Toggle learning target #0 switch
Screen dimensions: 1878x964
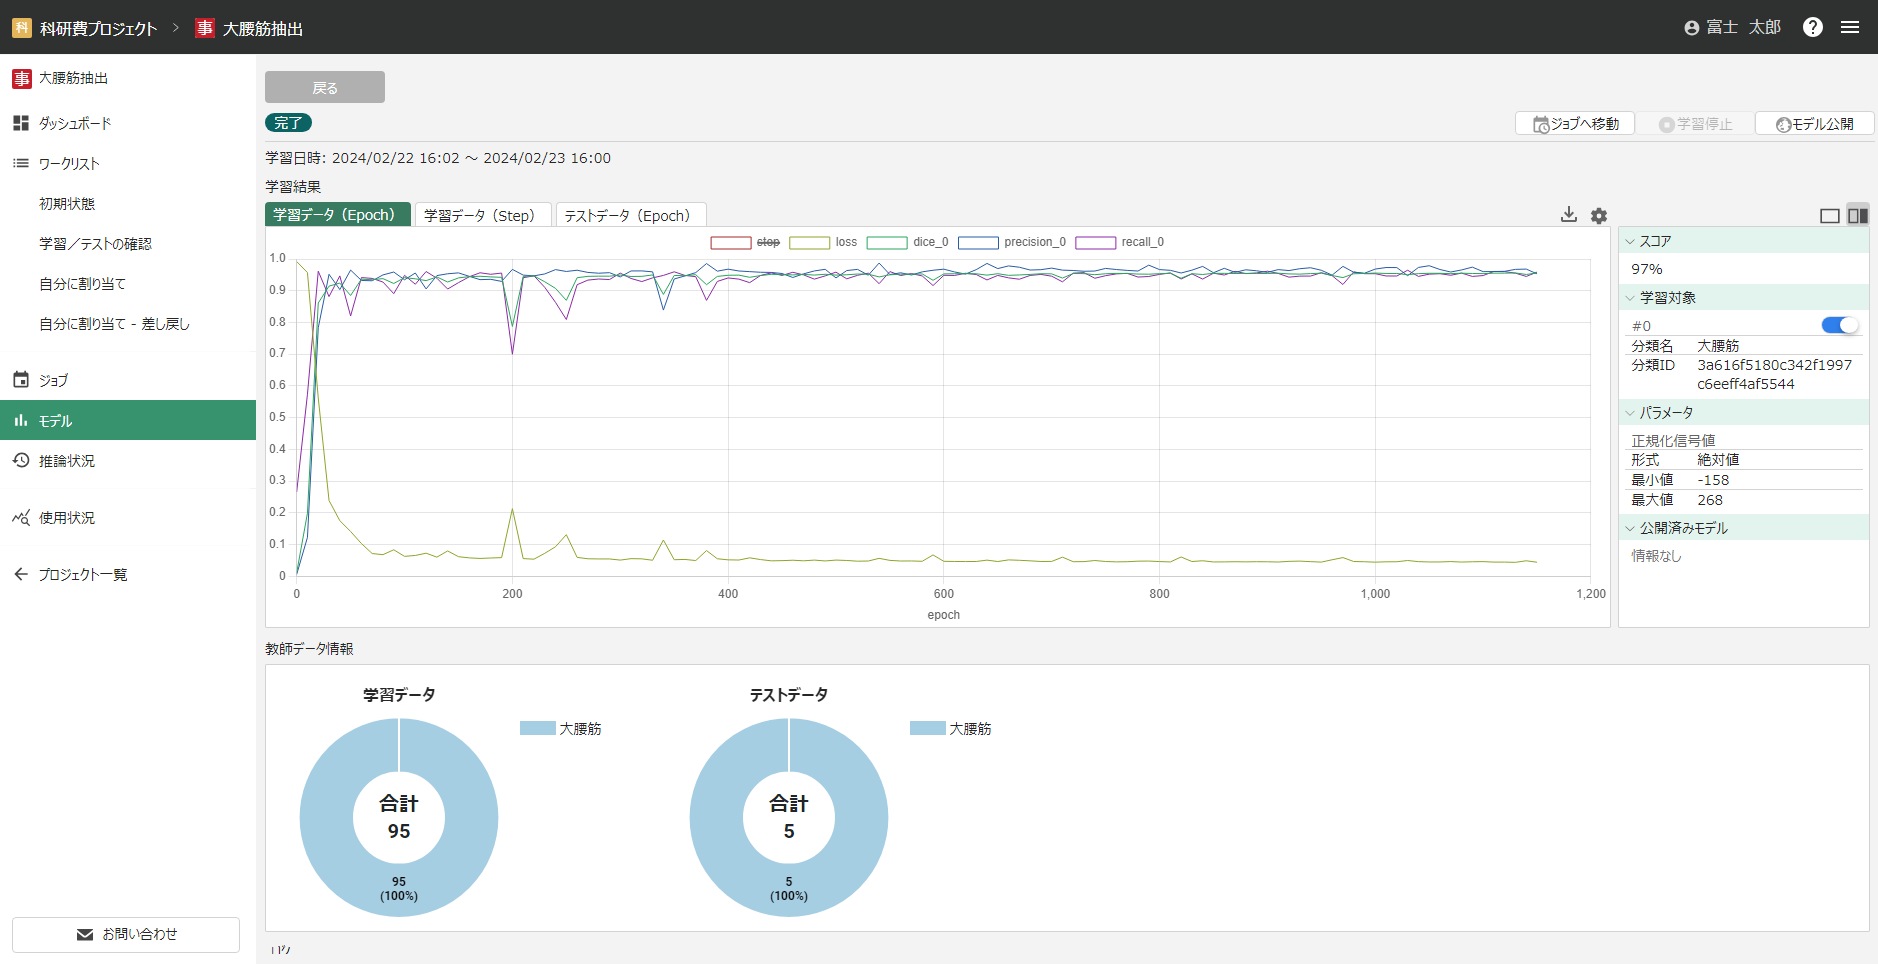pyautogui.click(x=1839, y=325)
